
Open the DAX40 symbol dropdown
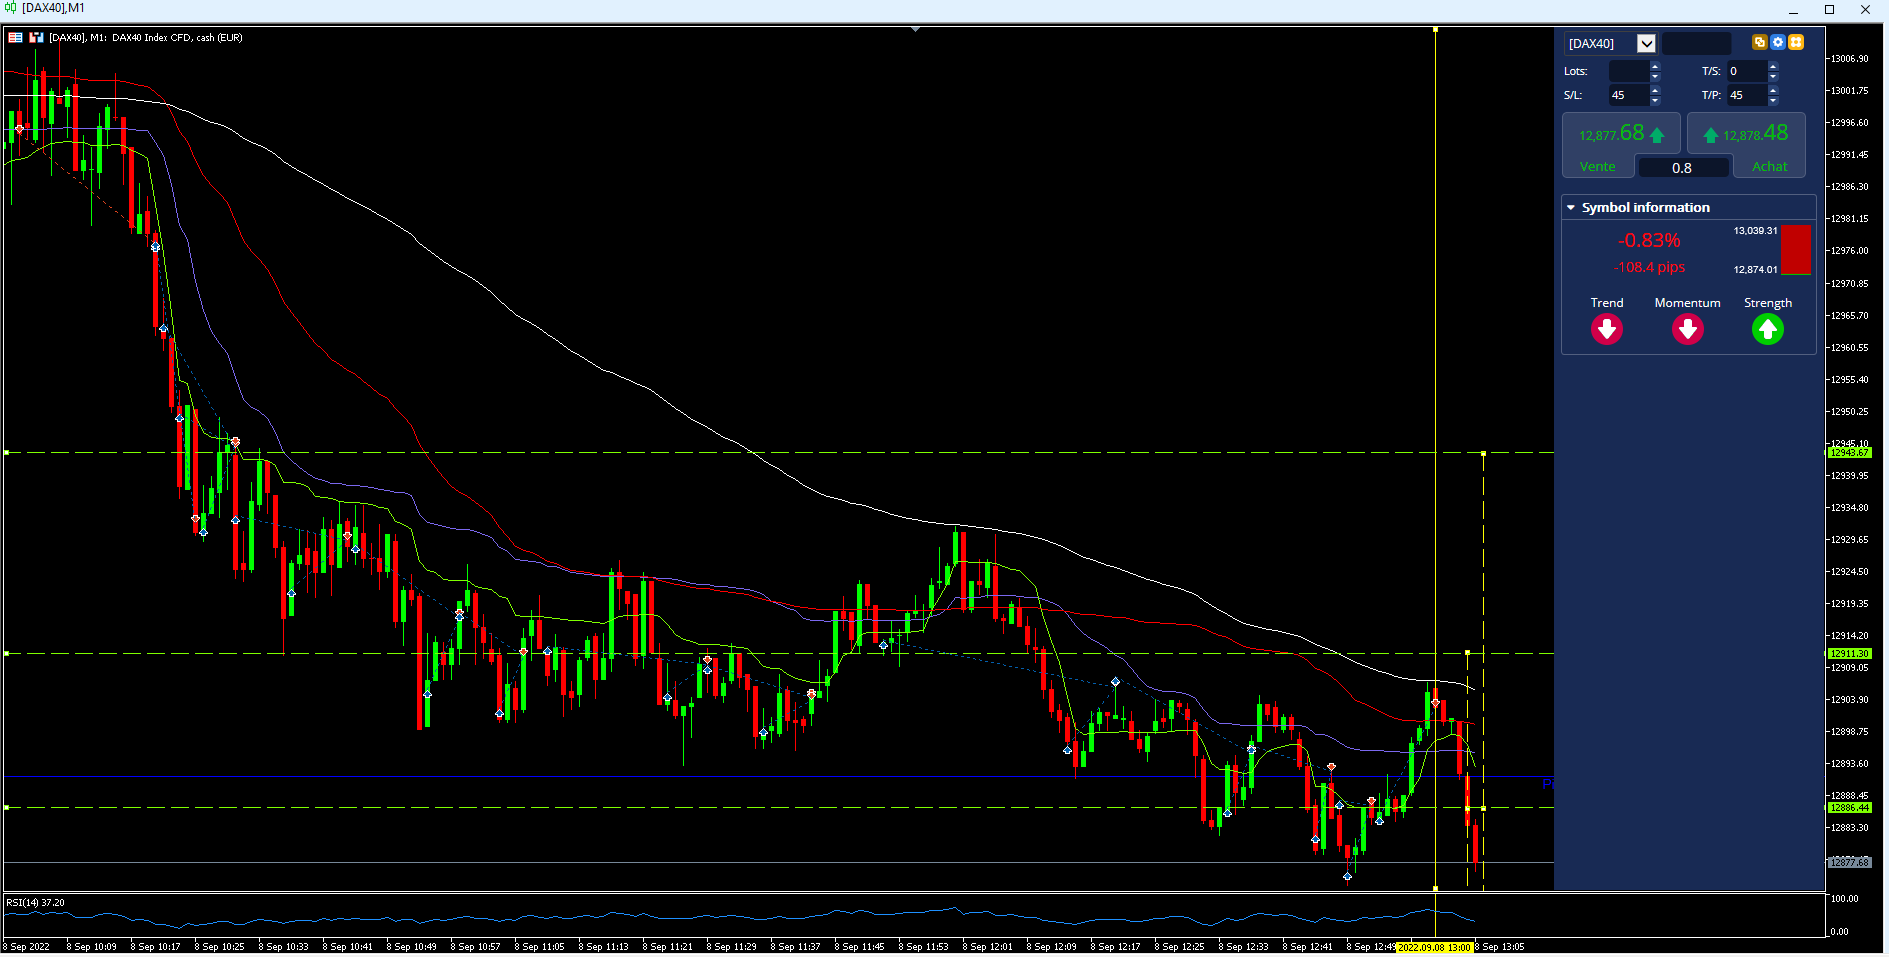point(1646,43)
